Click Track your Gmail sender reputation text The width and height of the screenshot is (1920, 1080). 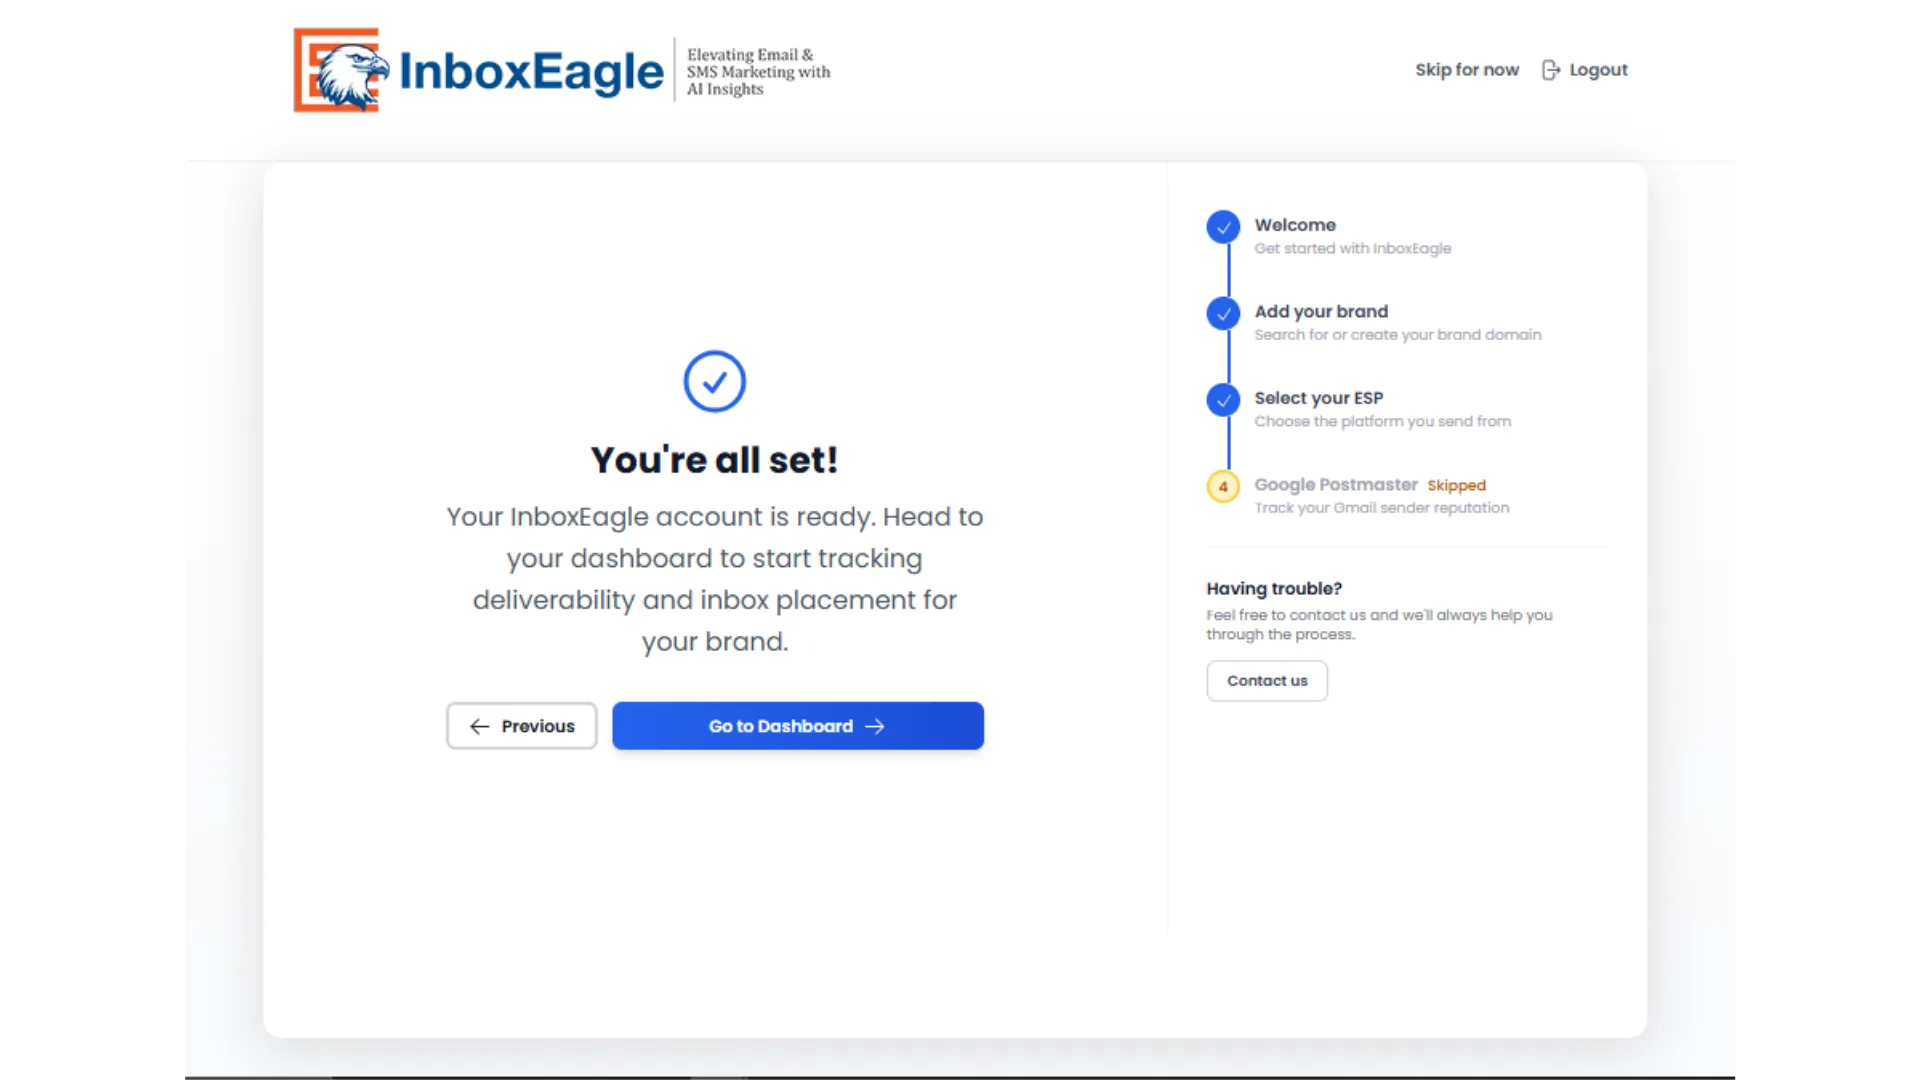pyautogui.click(x=1381, y=508)
